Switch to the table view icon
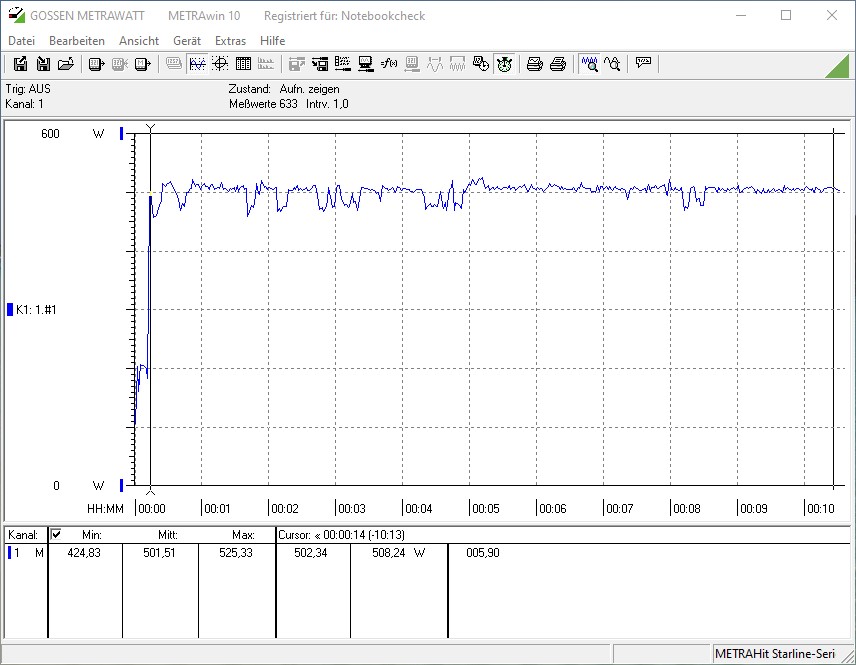 [243, 64]
